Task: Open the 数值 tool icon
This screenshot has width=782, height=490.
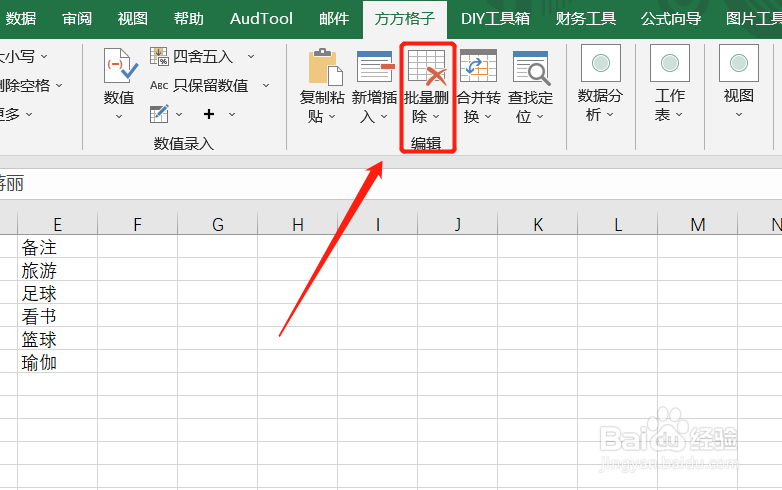Action: [120, 66]
